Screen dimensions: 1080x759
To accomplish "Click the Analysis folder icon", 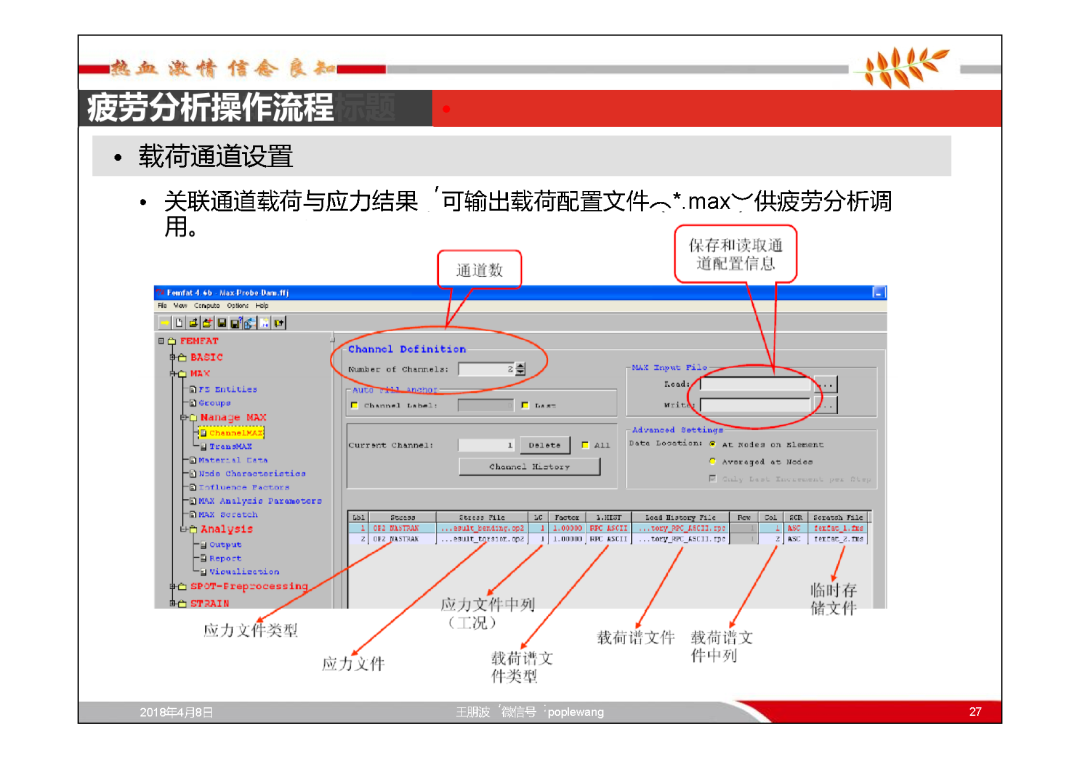I will pyautogui.click(x=193, y=530).
